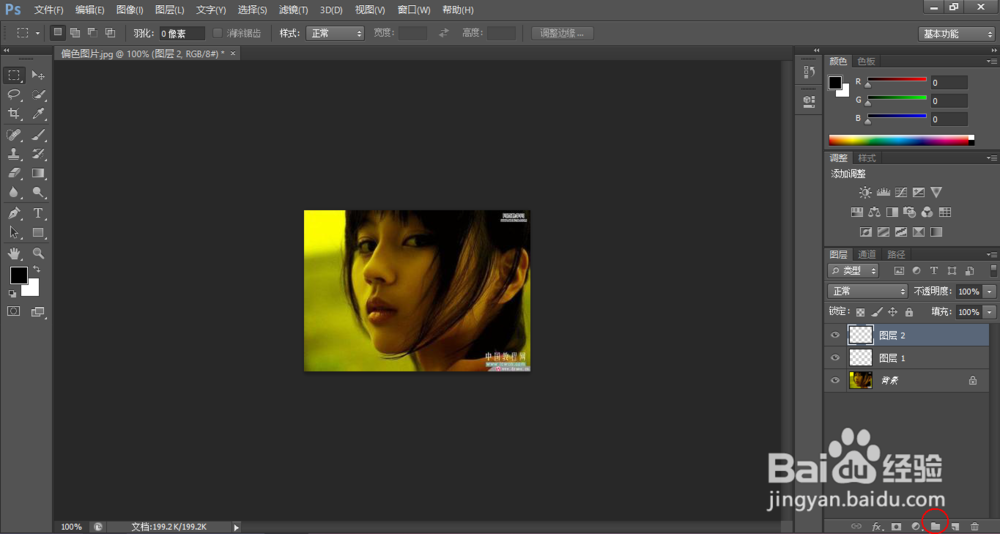Switch to the 通道 tab
The width and height of the screenshot is (1000, 534).
(867, 254)
